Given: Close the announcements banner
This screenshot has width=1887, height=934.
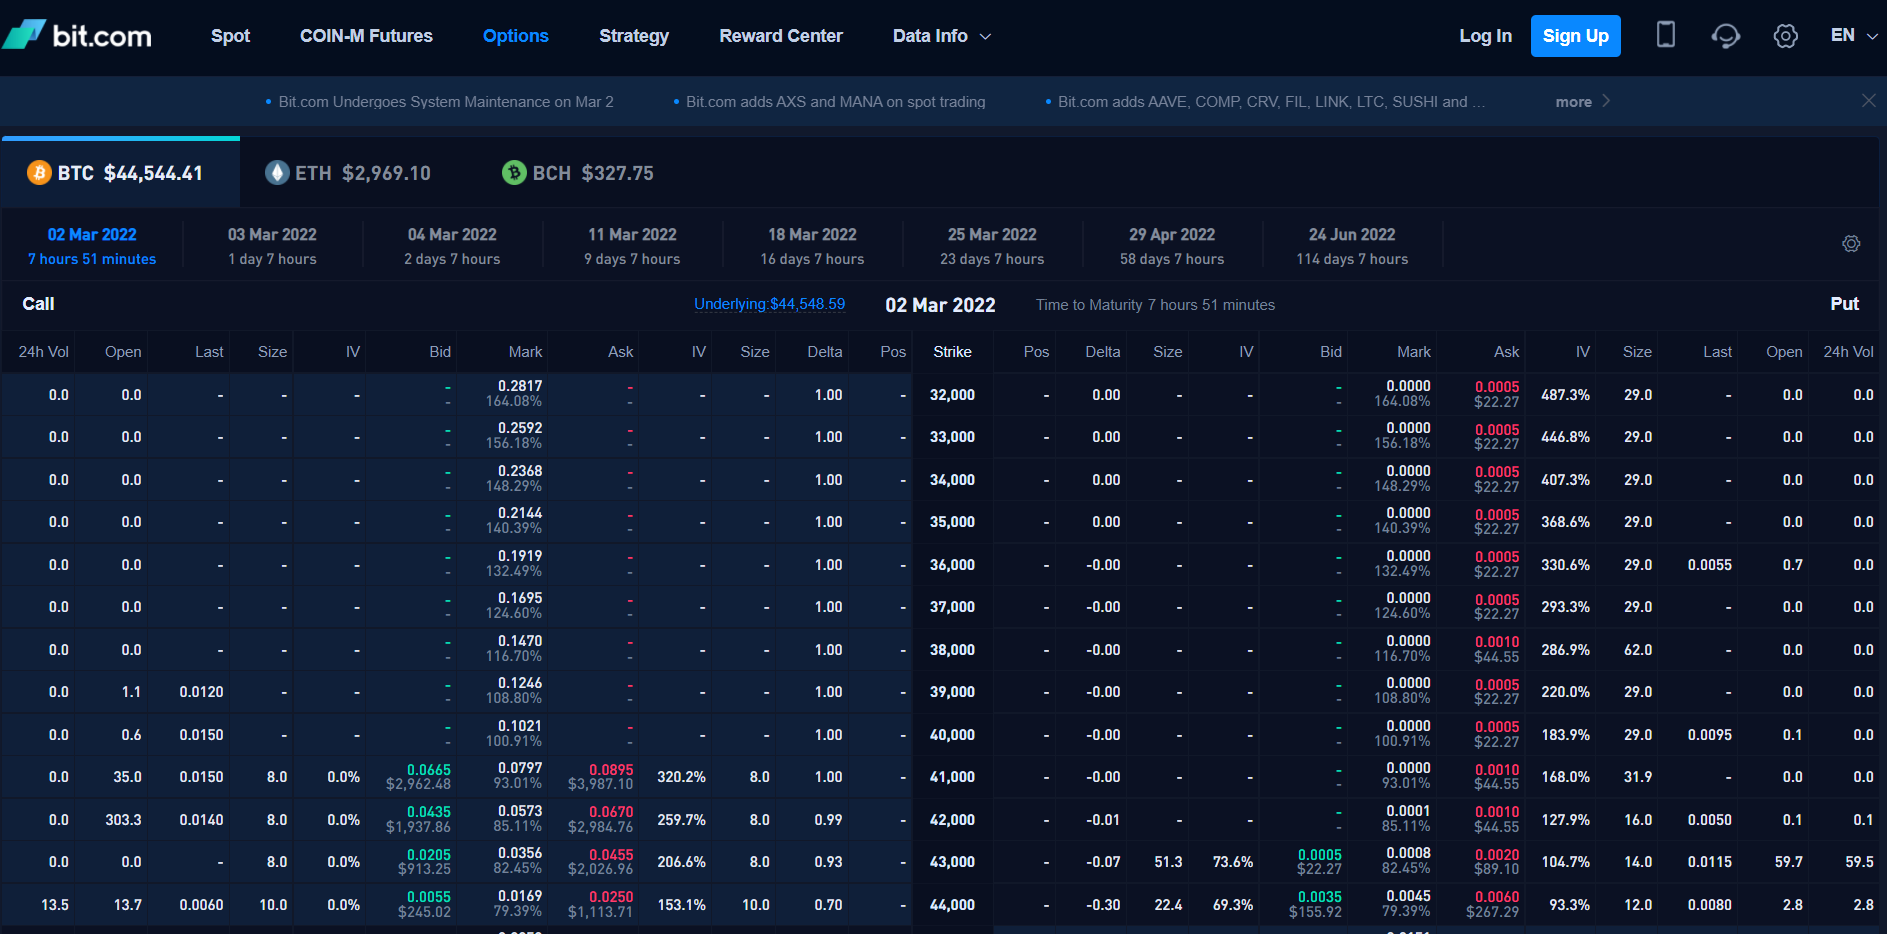Looking at the screenshot, I should [x=1868, y=101].
